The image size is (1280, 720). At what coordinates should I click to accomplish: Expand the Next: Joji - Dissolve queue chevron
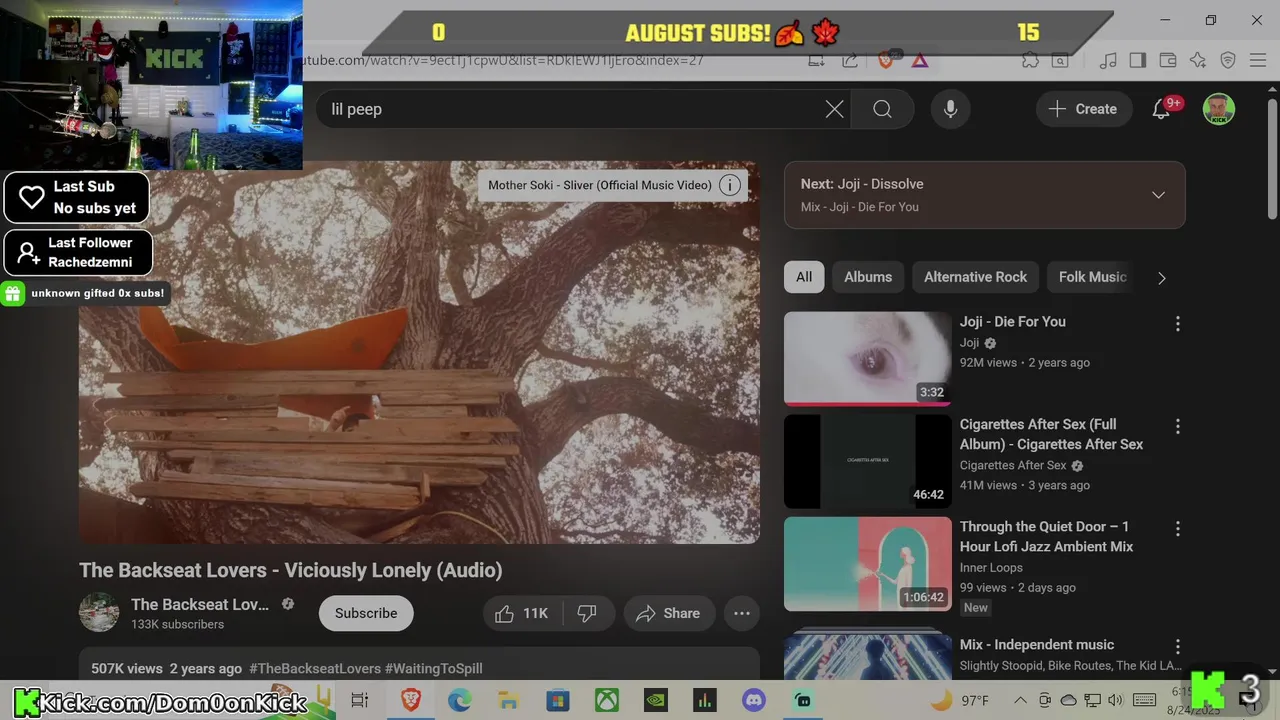[x=1158, y=195]
